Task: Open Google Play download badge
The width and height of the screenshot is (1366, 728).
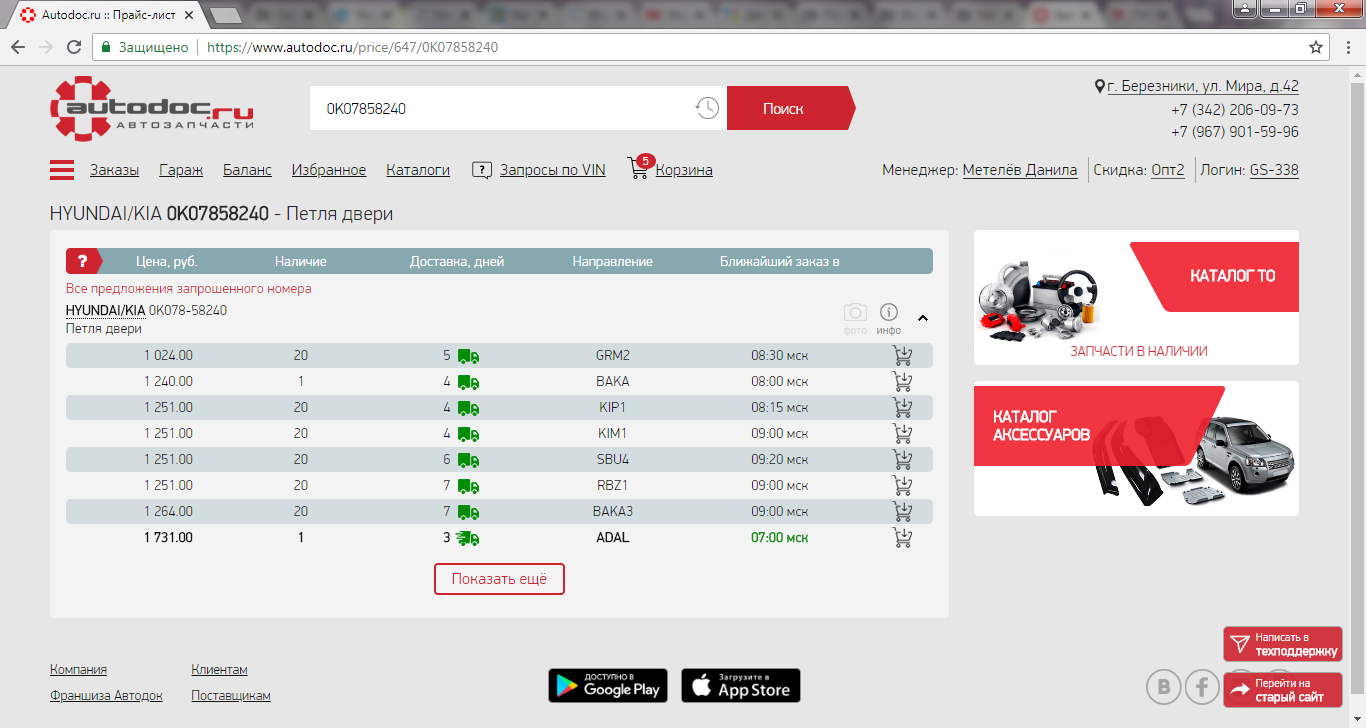Action: point(608,685)
